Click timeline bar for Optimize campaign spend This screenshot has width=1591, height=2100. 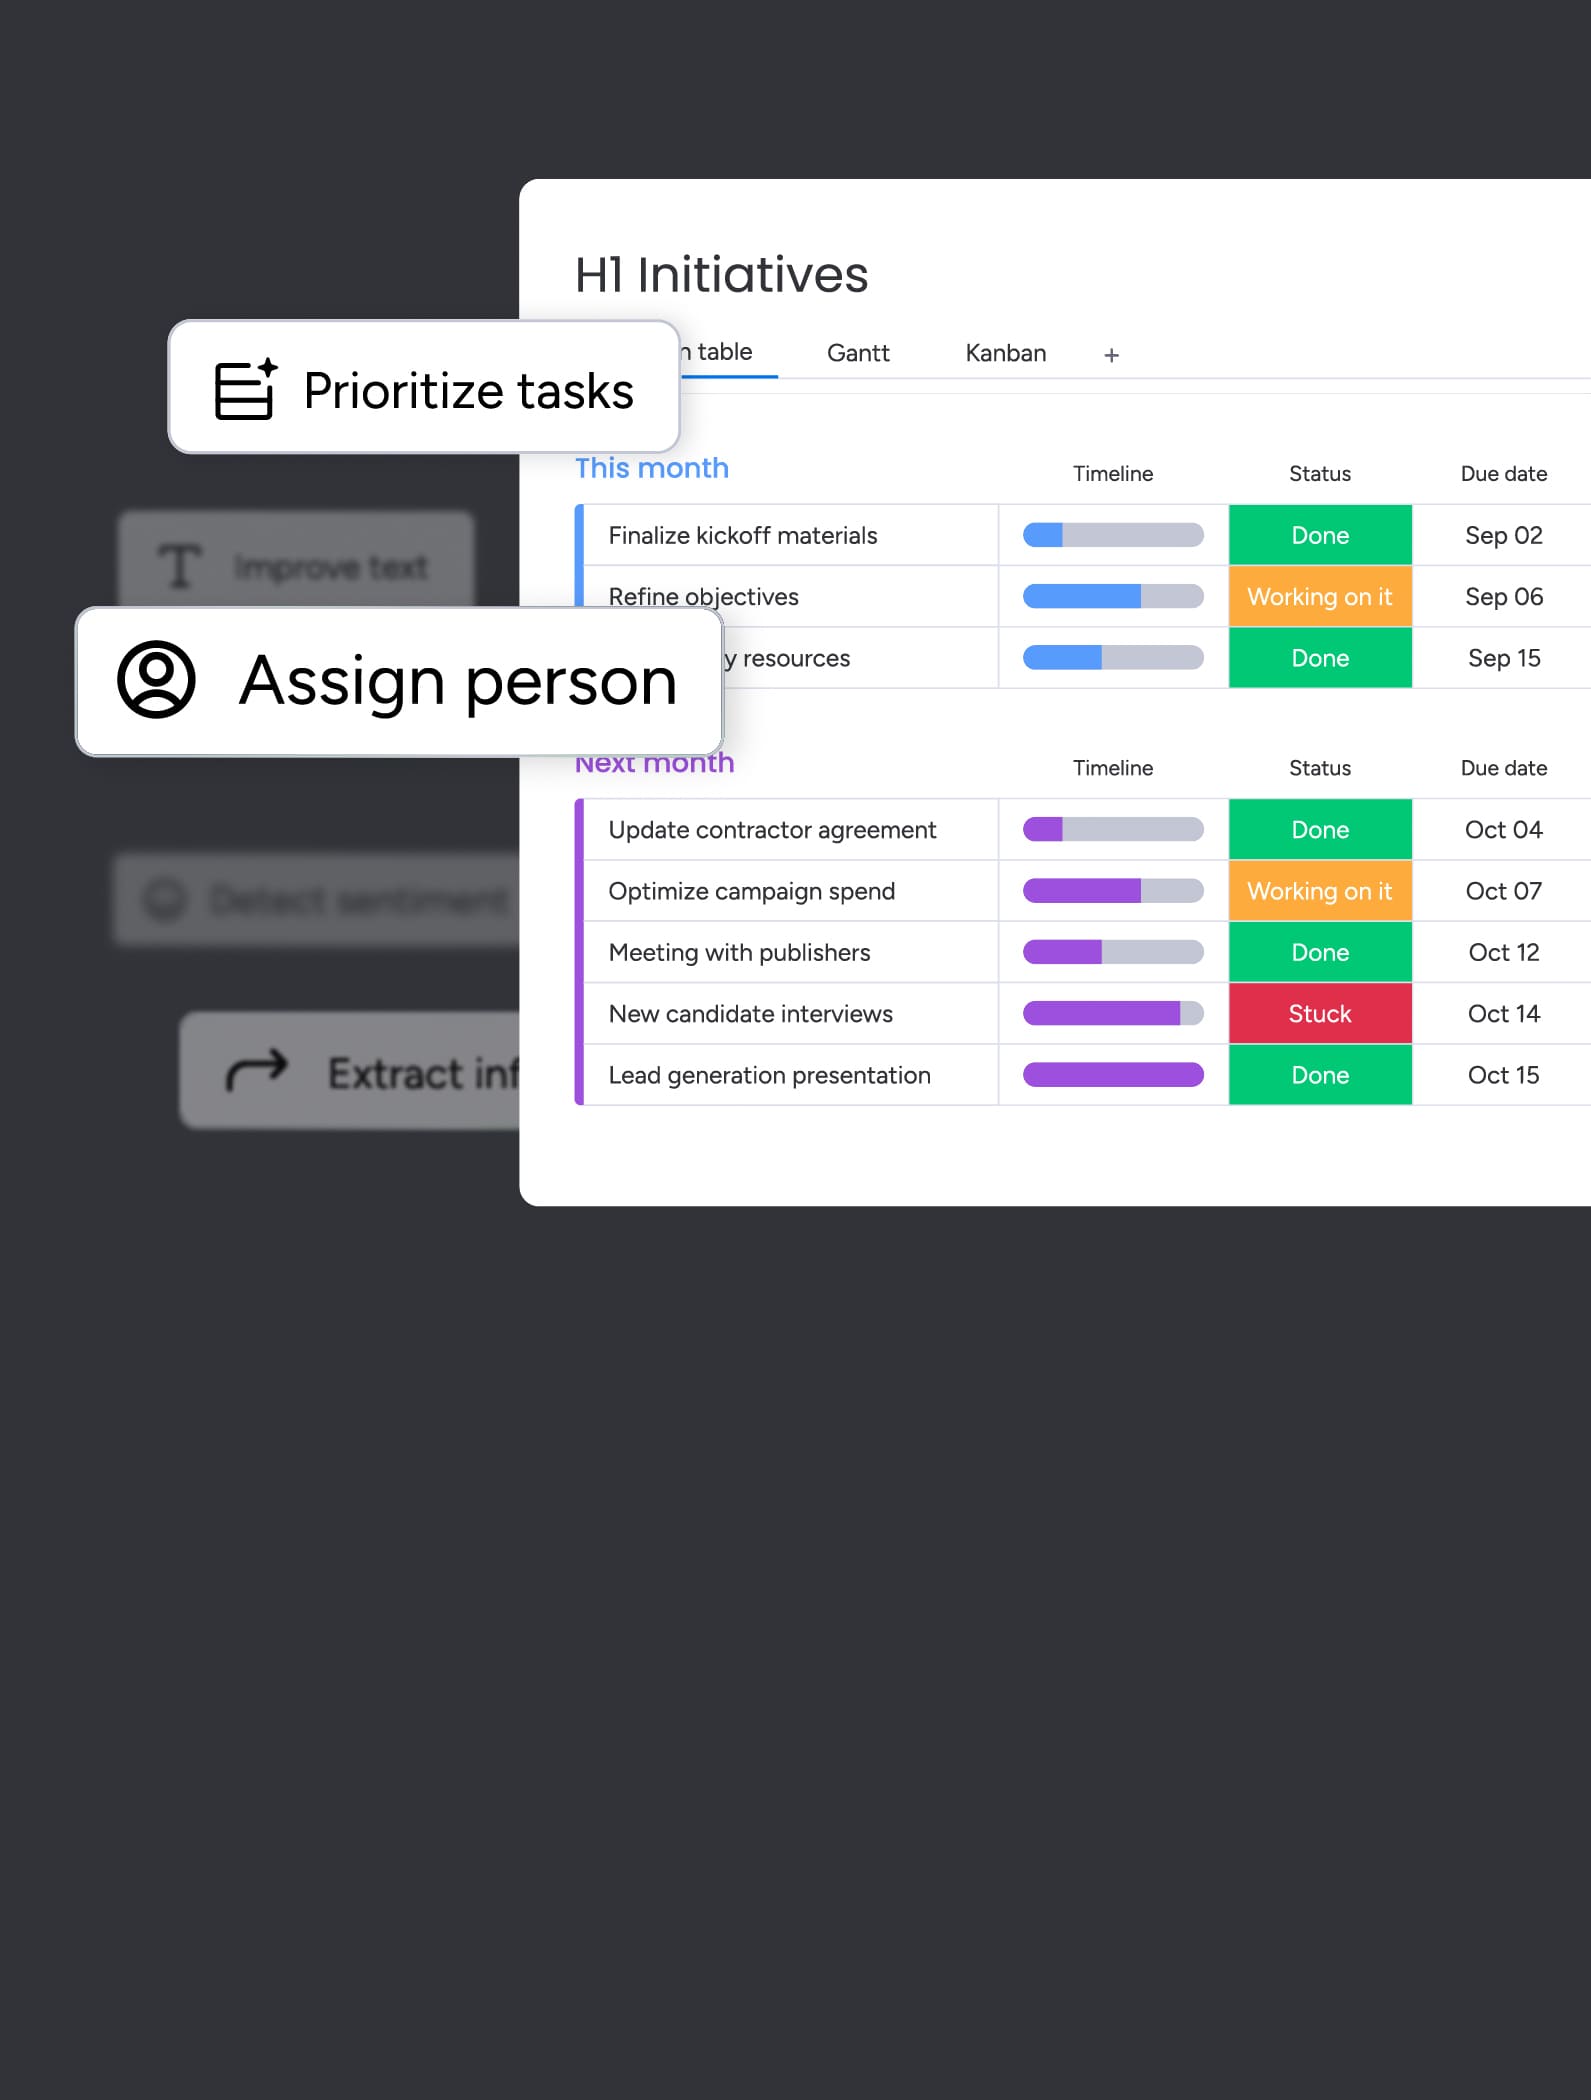tap(1112, 891)
